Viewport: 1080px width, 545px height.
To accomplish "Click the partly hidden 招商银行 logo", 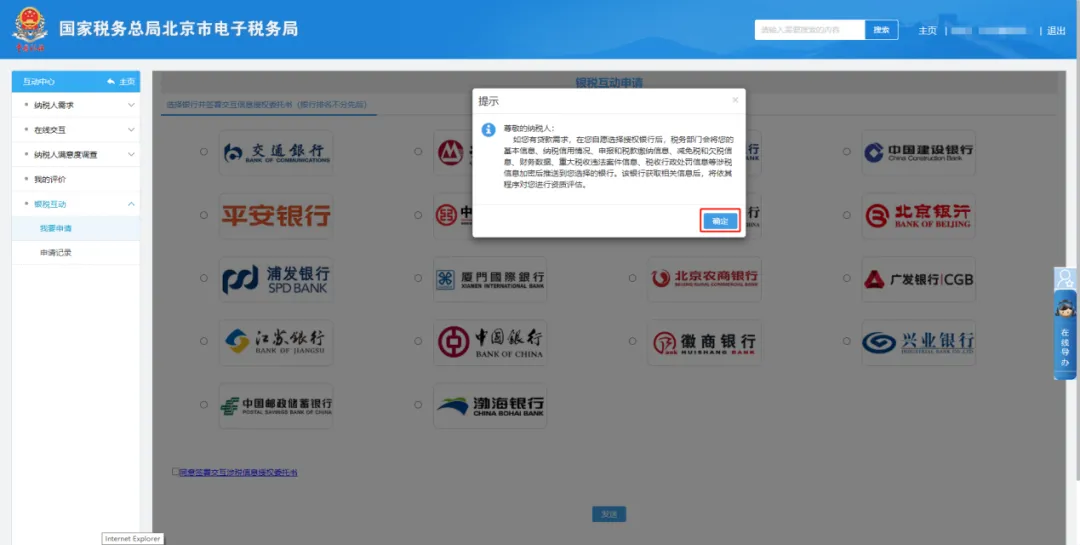I will 453,152.
